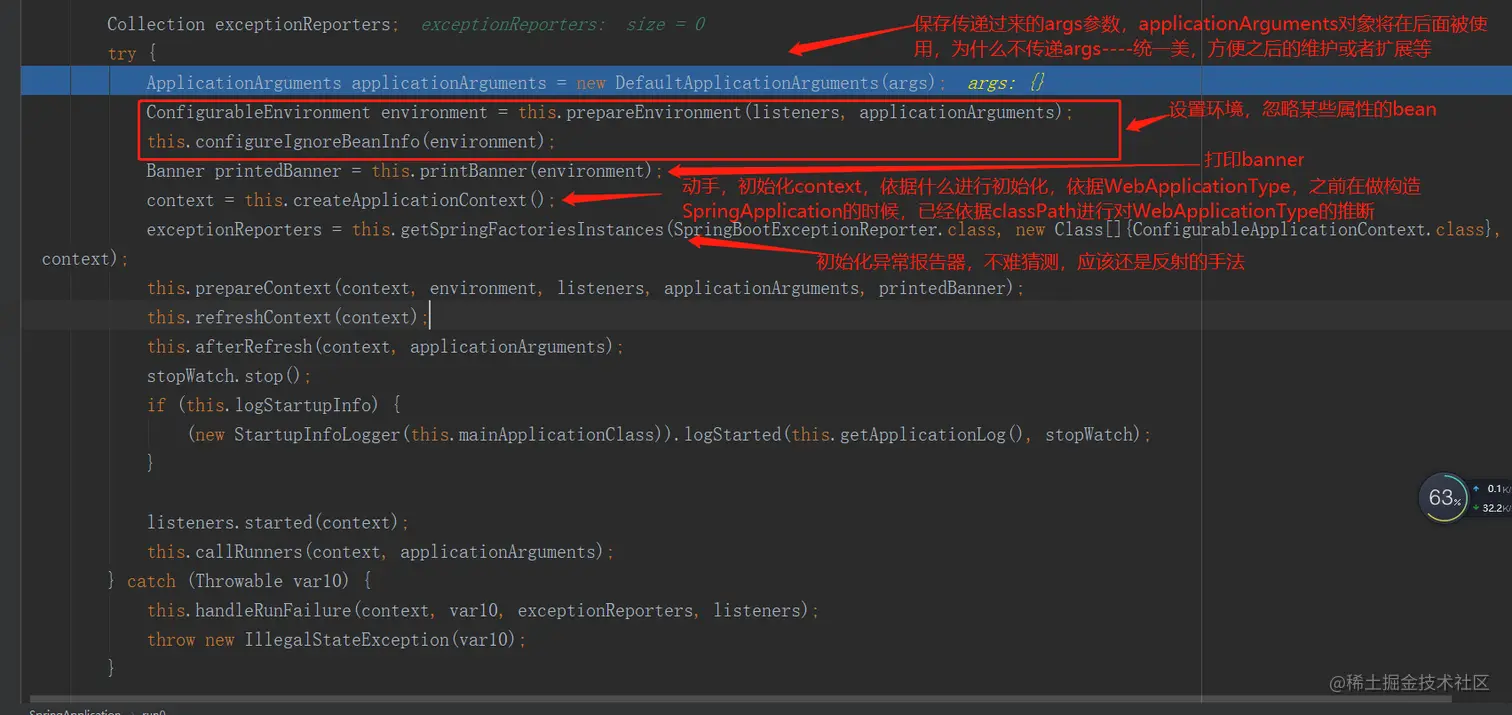Image resolution: width=1512 pixels, height=715 pixels.
Task: Click the 63% floating monitor circle
Action: (x=1444, y=498)
